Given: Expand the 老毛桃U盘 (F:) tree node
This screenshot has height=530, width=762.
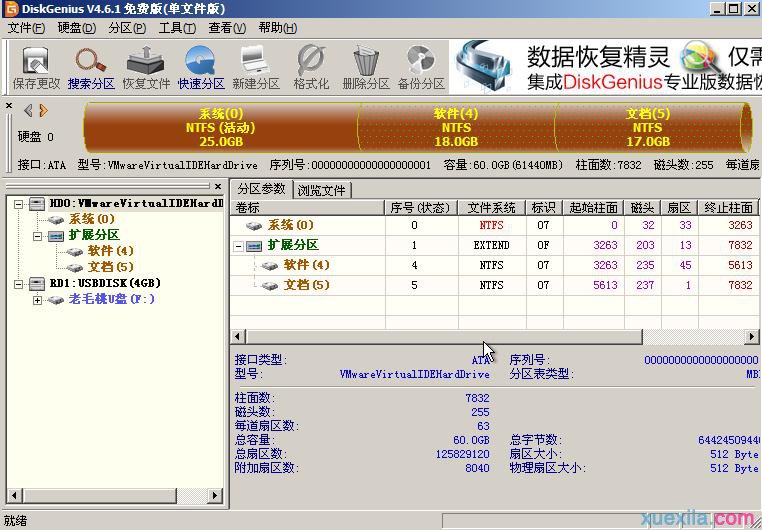Looking at the screenshot, I should [37, 300].
